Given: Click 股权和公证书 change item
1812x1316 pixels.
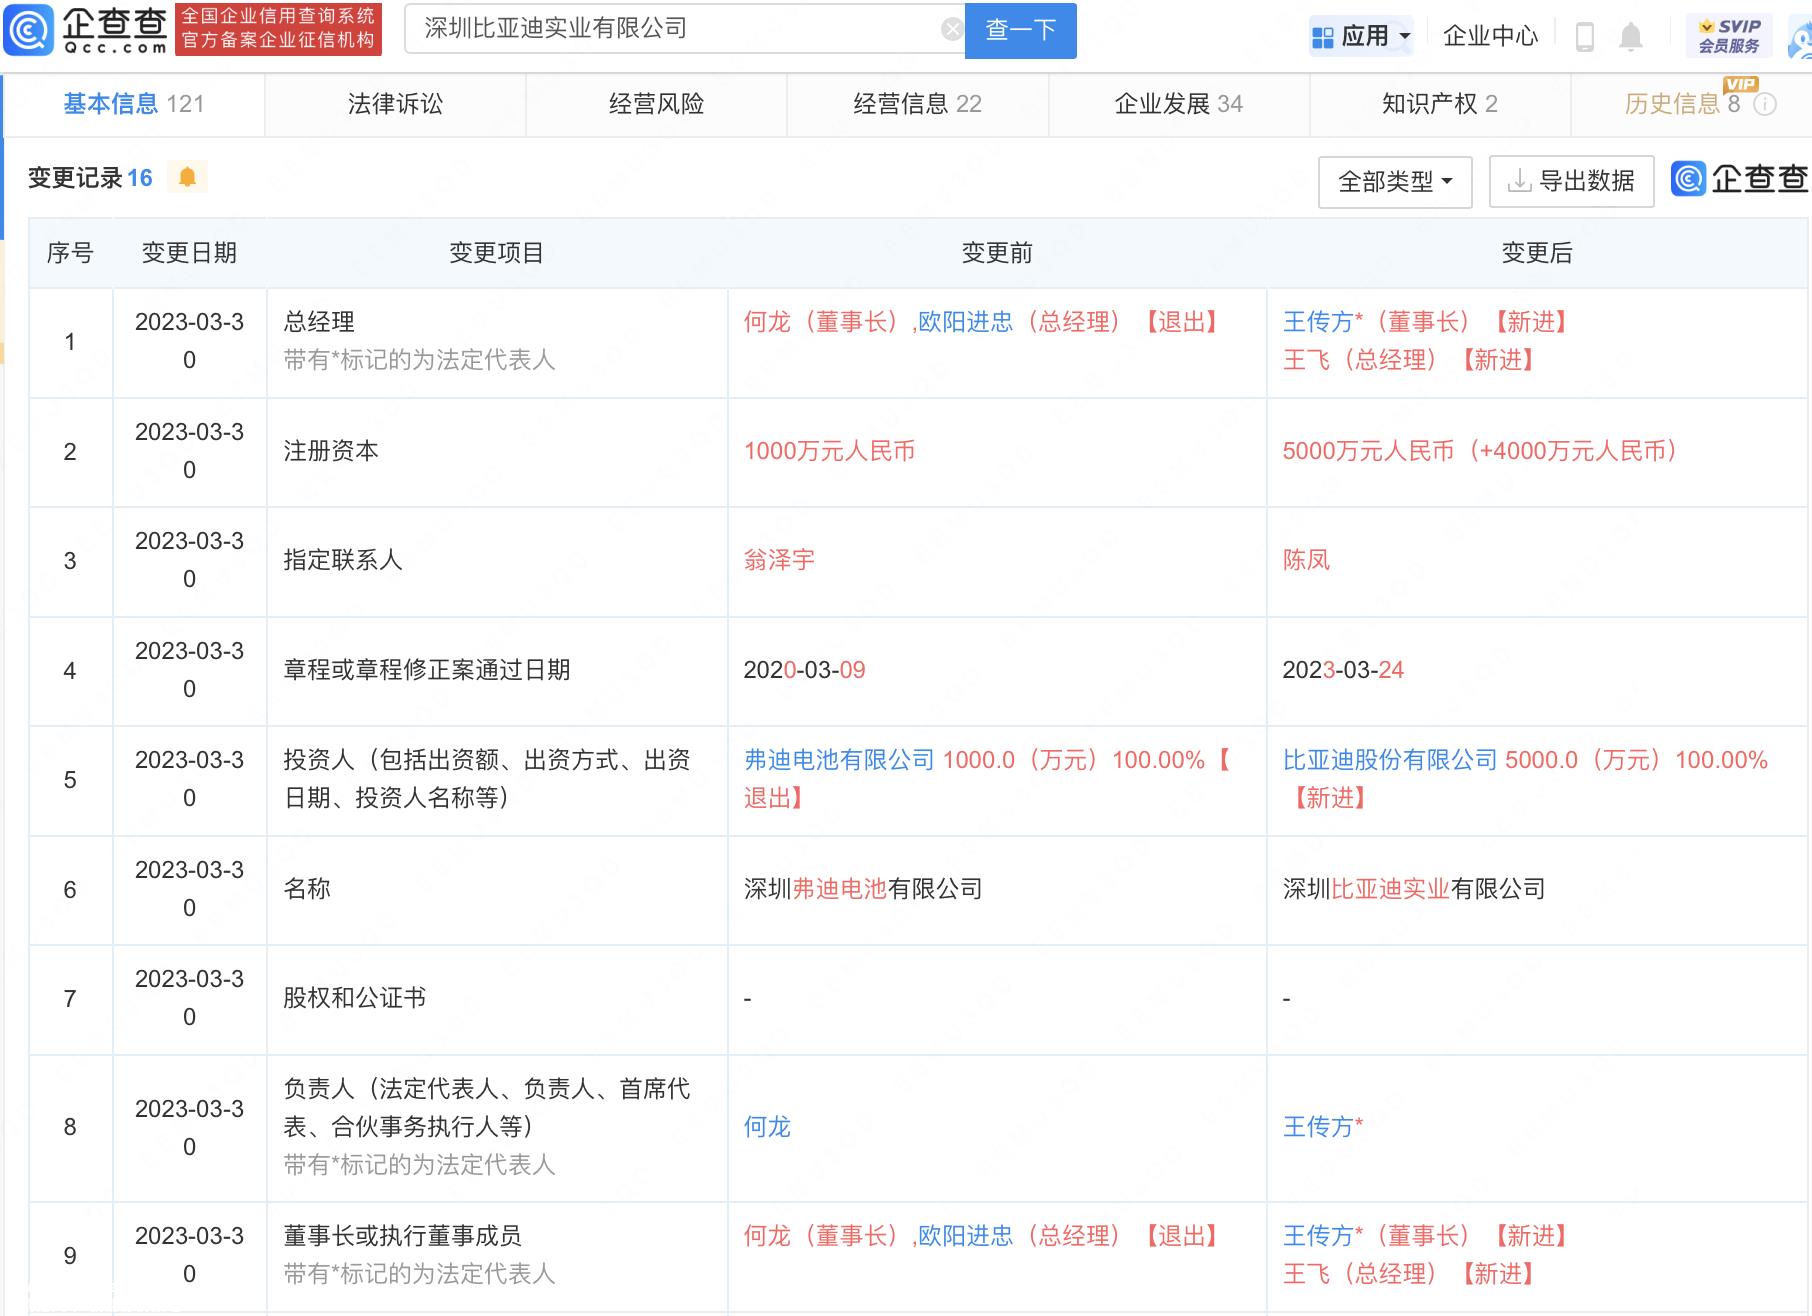Looking at the screenshot, I should tap(355, 998).
